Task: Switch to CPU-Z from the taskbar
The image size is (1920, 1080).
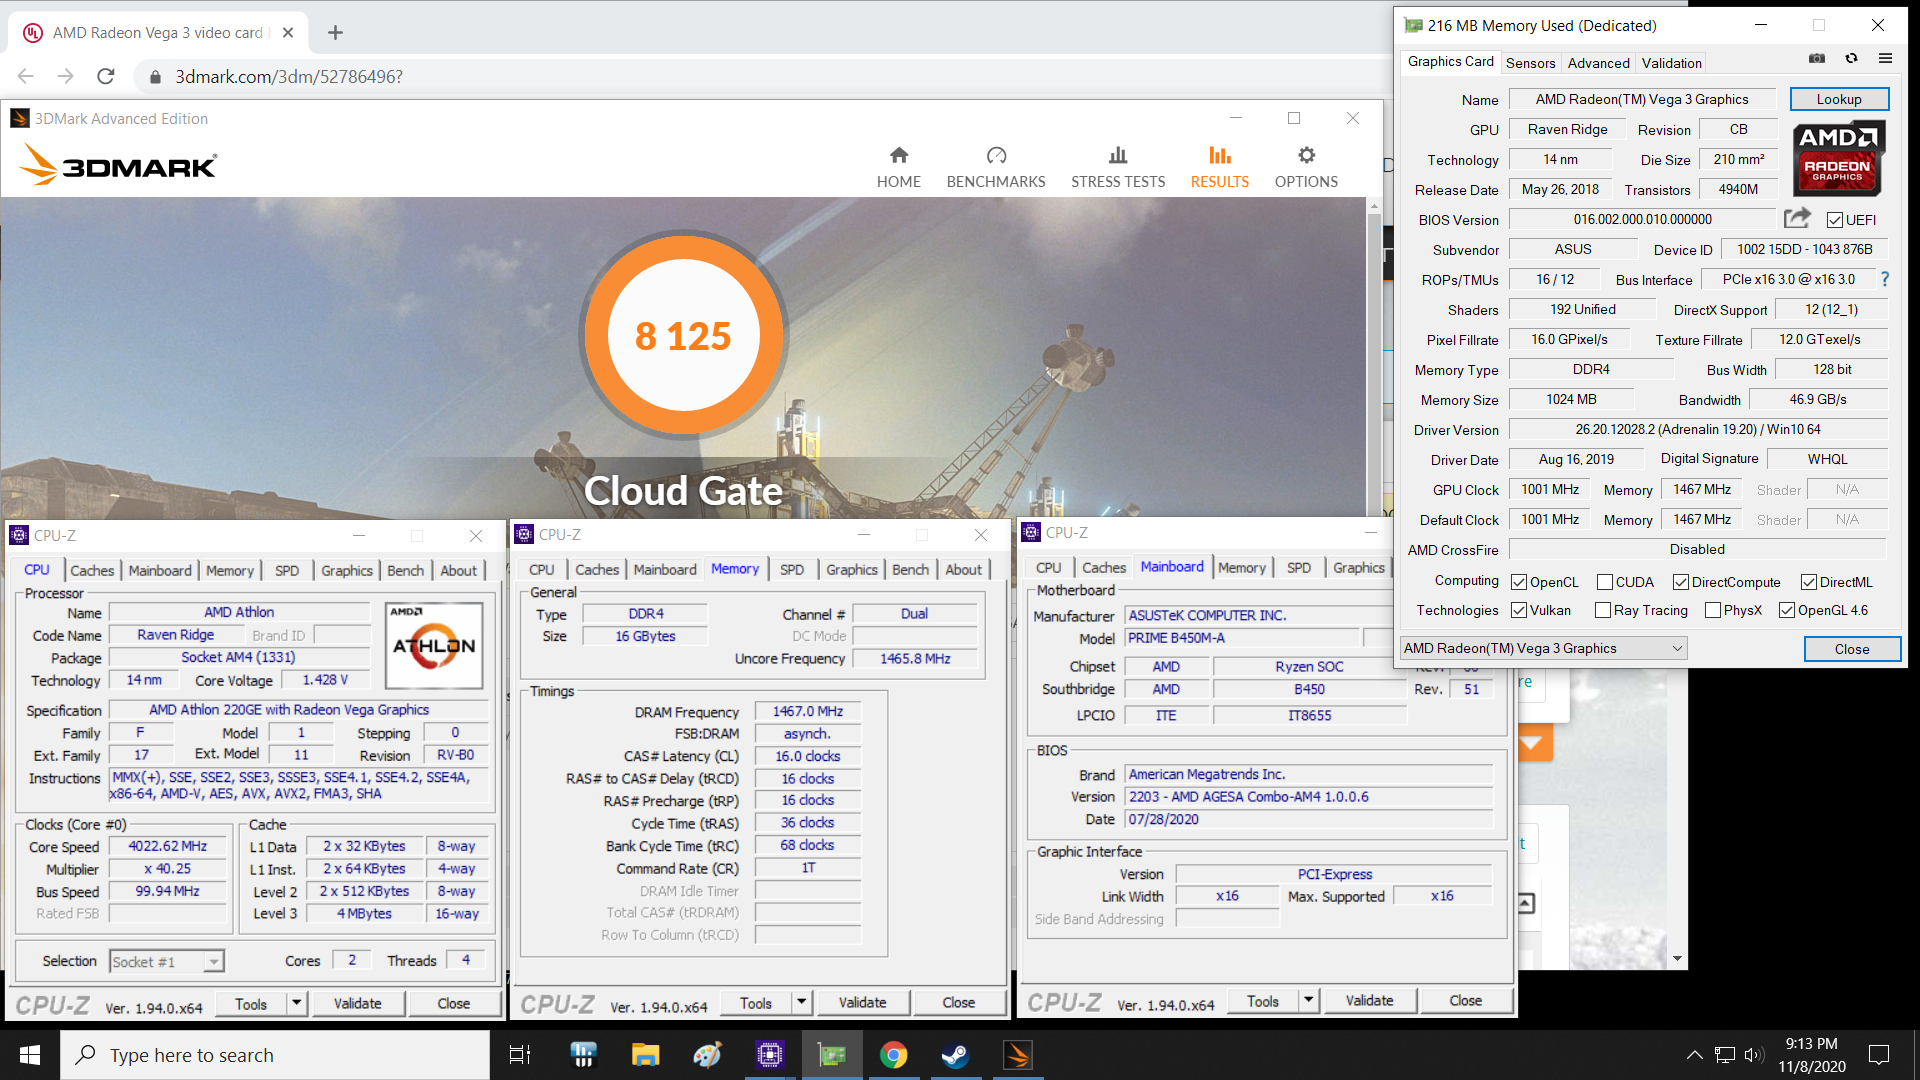Action: tap(769, 1055)
